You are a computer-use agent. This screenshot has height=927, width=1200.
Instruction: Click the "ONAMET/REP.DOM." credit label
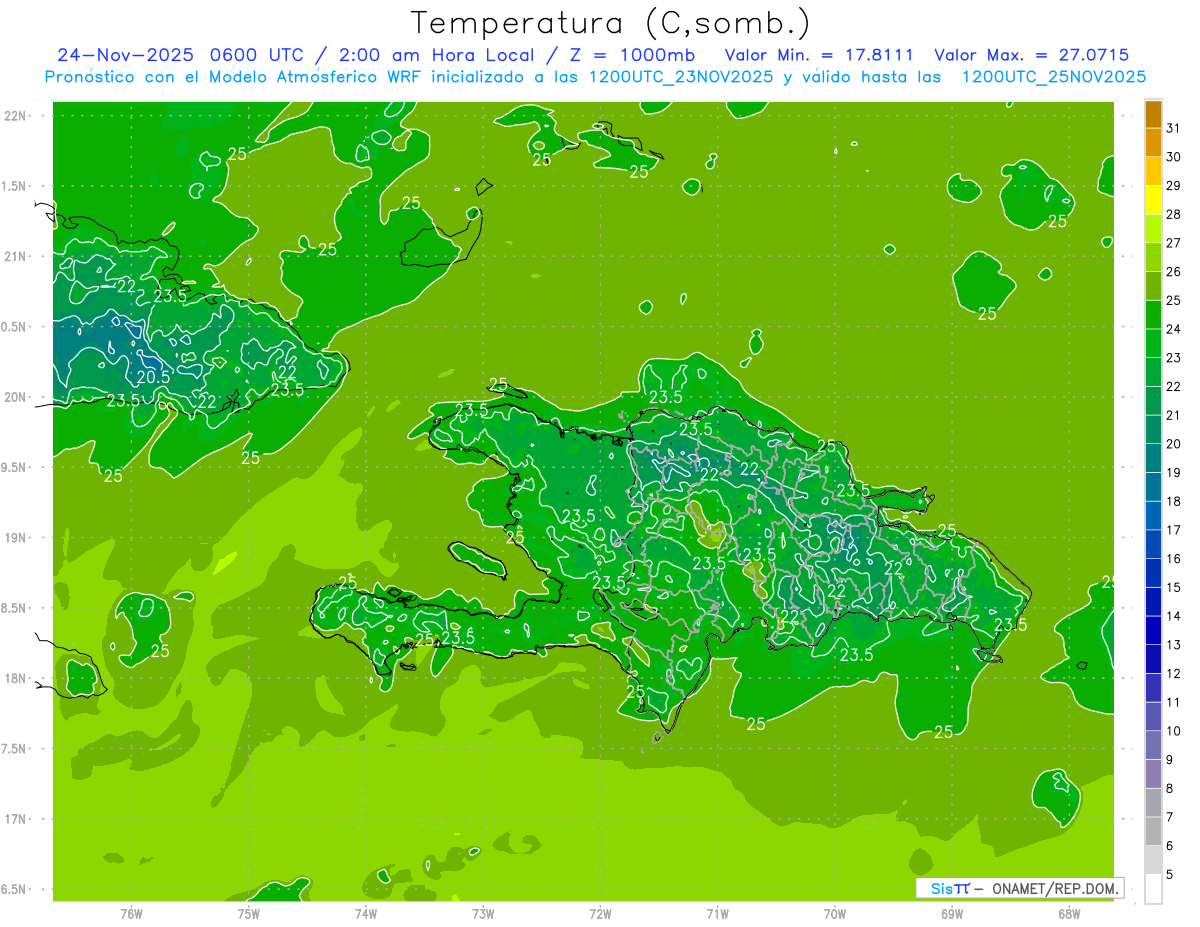coord(1054,888)
